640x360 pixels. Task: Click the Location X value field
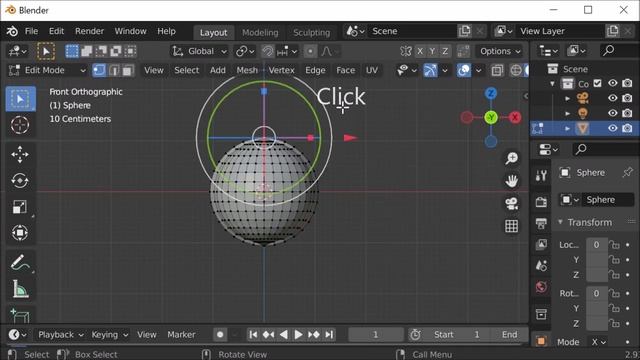[597, 245]
